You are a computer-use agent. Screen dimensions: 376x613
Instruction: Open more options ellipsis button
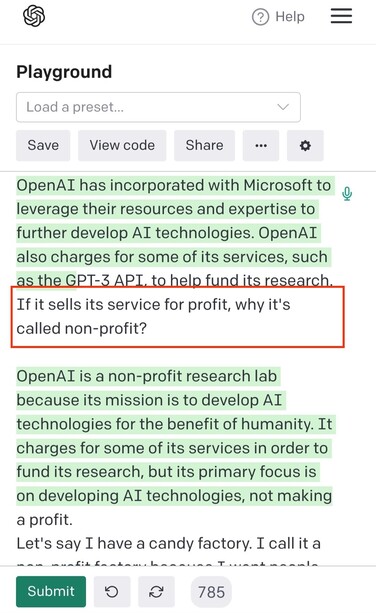point(261,145)
